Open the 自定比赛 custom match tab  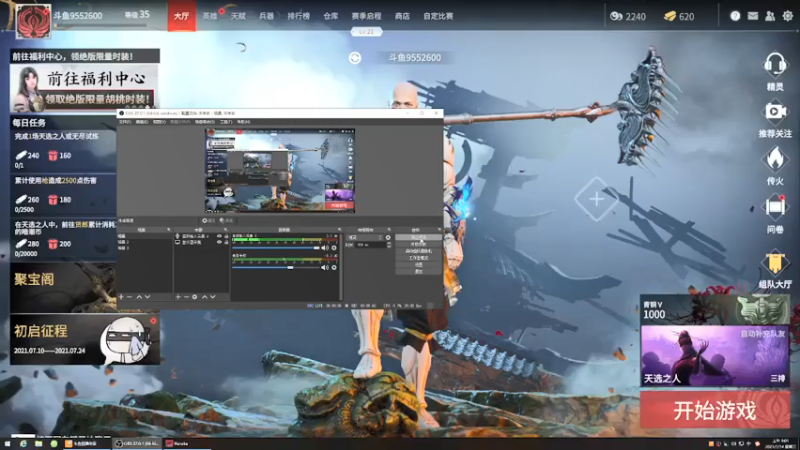[x=438, y=16]
